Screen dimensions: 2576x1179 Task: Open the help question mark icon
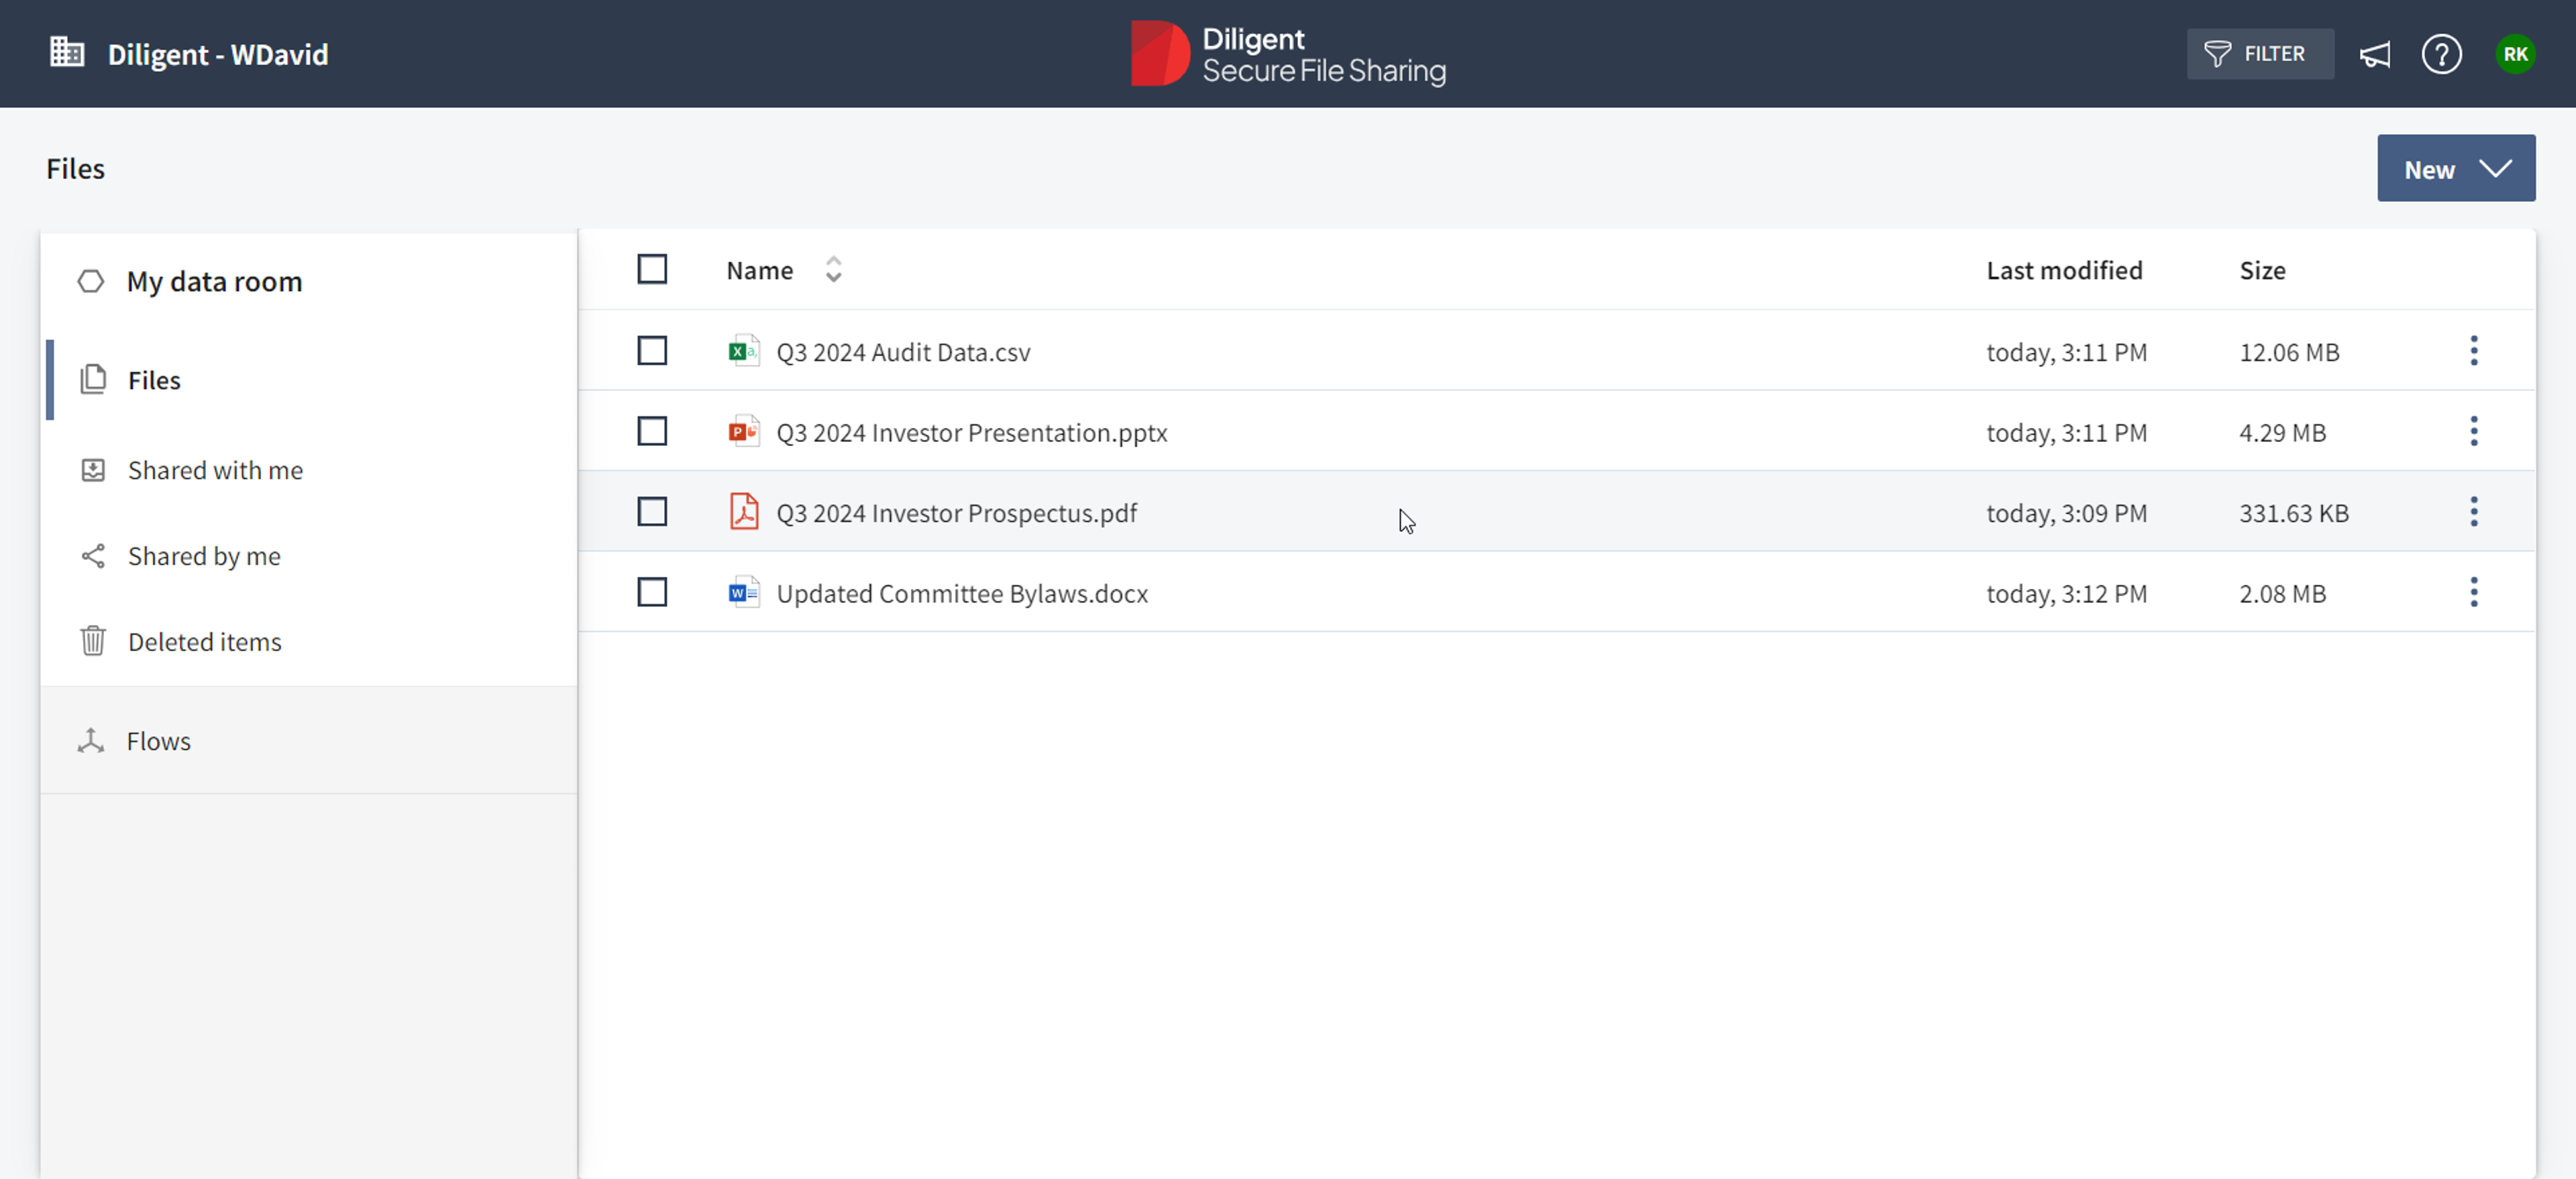[x=2441, y=54]
